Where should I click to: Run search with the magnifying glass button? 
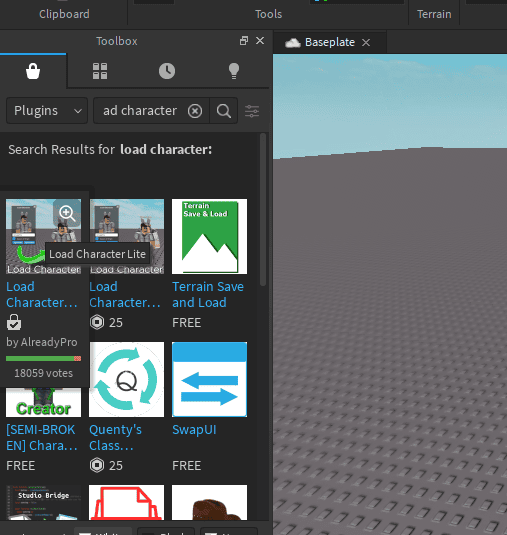point(224,111)
